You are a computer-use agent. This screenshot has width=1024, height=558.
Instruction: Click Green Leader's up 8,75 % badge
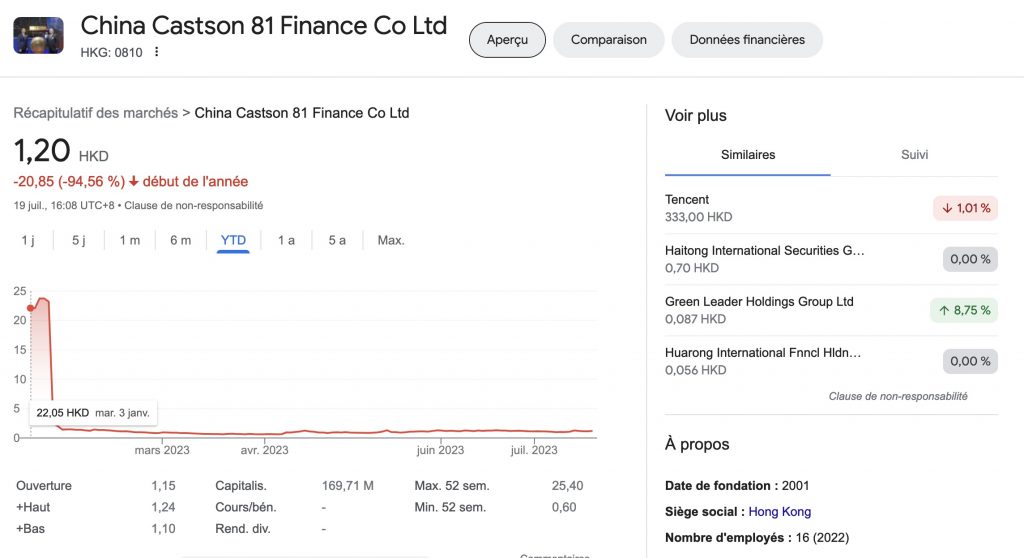pos(964,310)
